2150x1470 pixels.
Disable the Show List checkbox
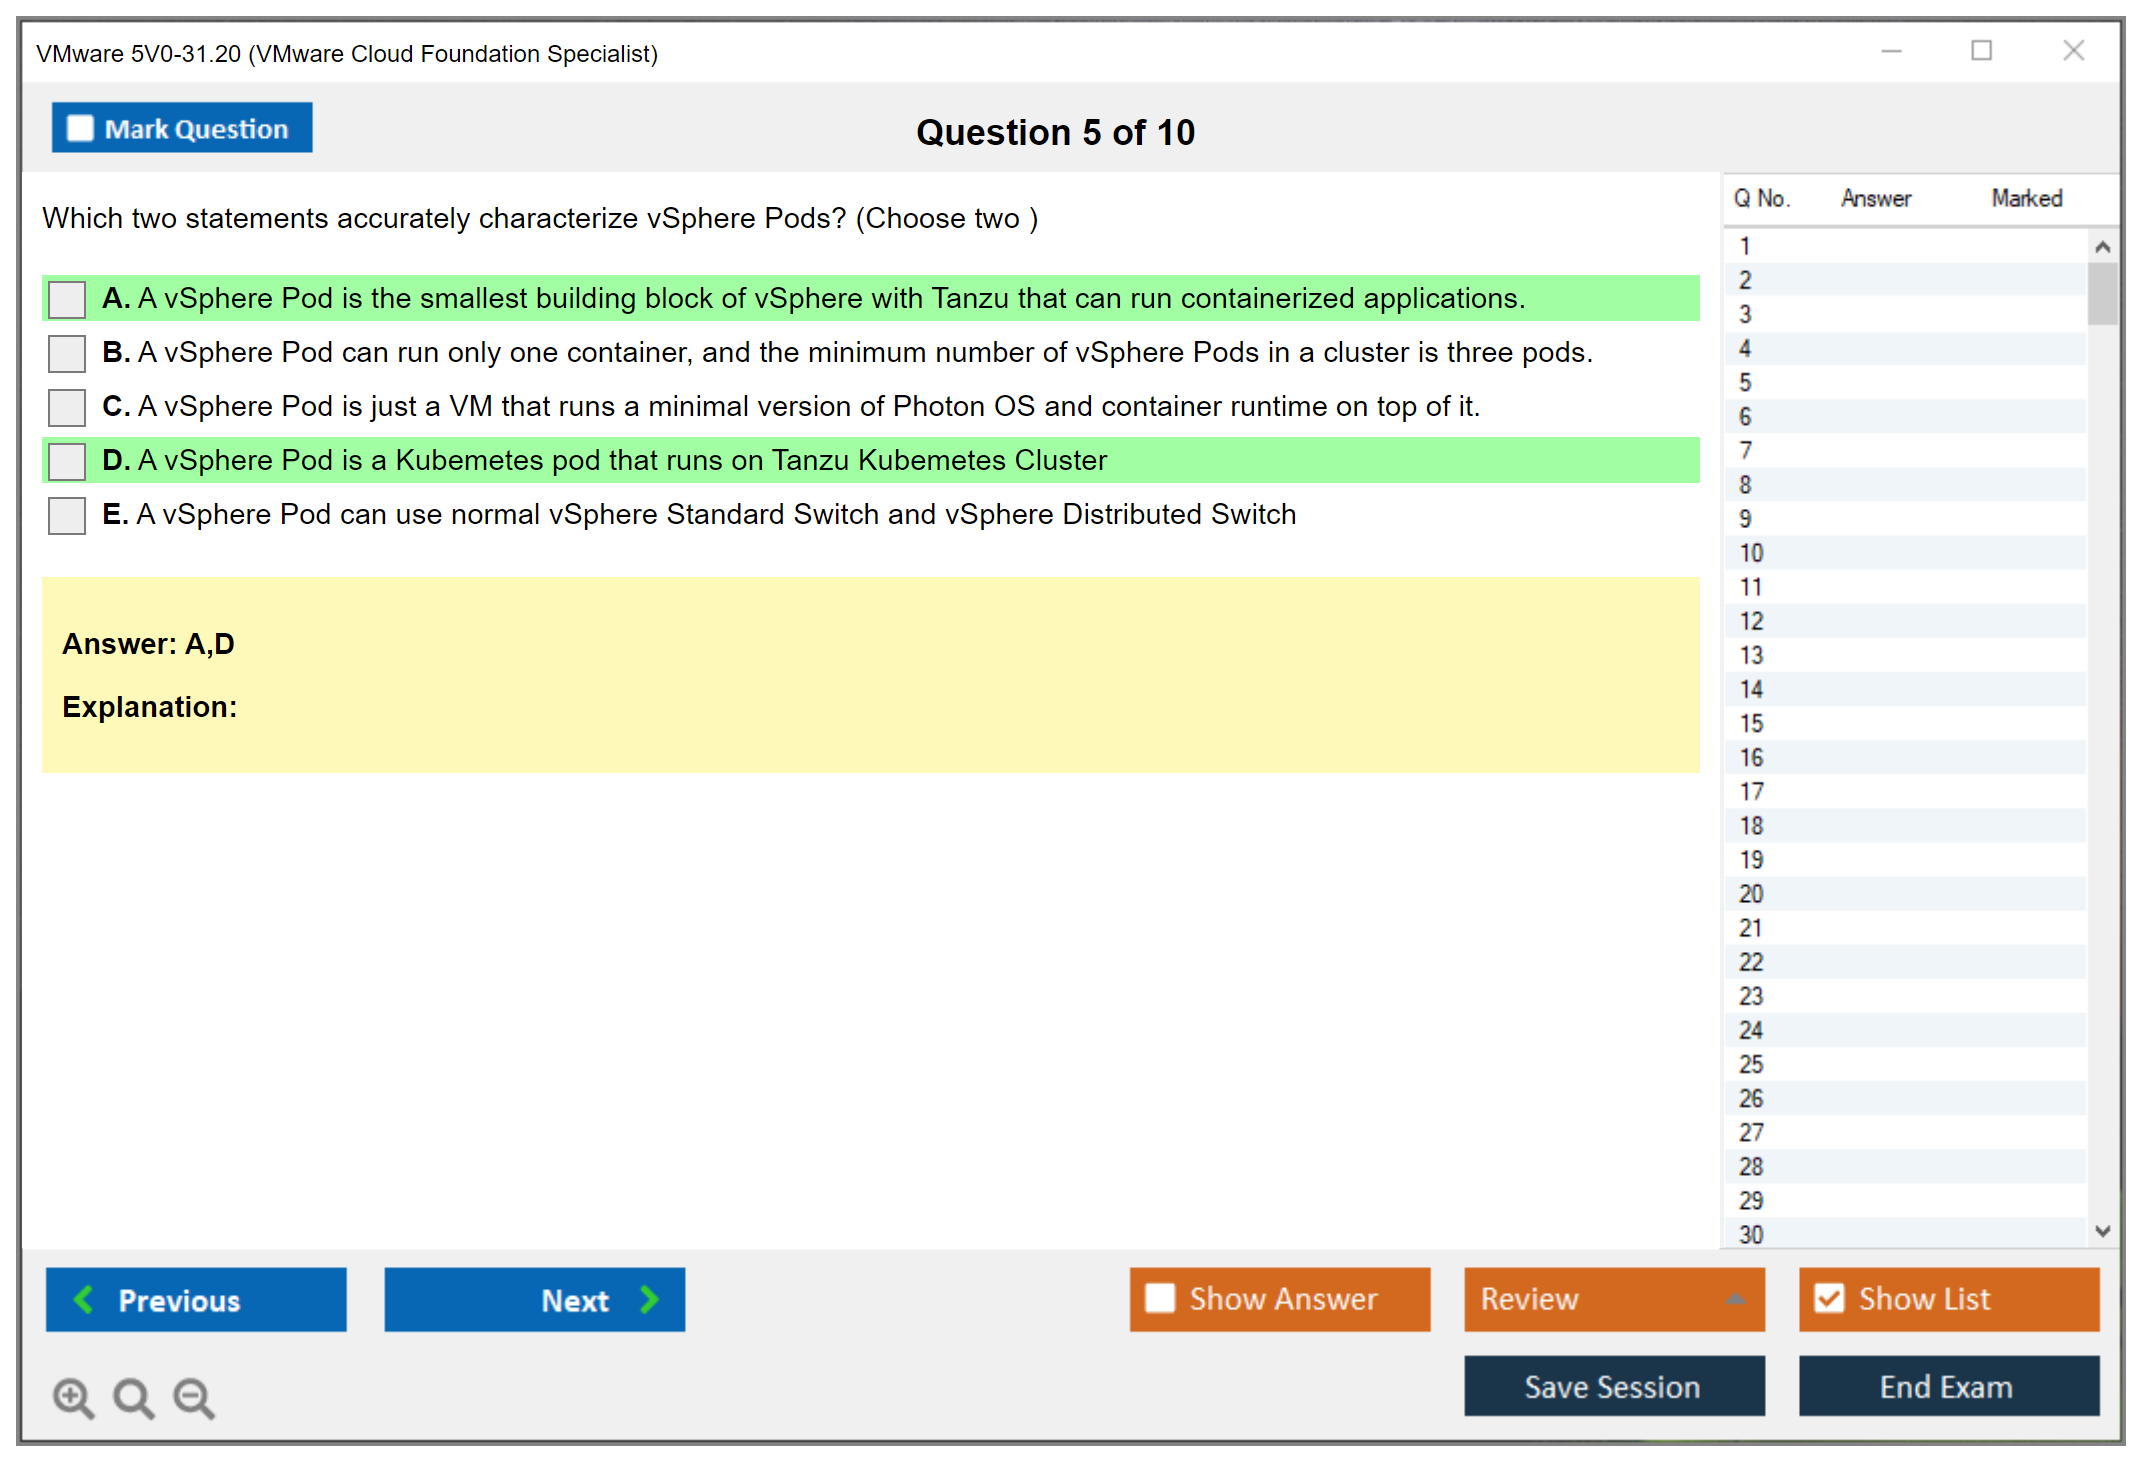pyautogui.click(x=1829, y=1298)
